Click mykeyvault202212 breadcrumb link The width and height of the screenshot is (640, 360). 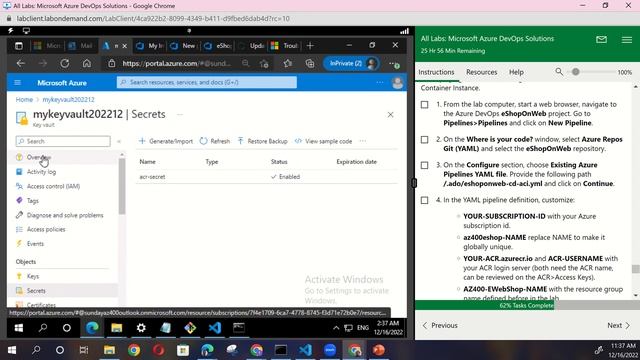[x=69, y=100]
